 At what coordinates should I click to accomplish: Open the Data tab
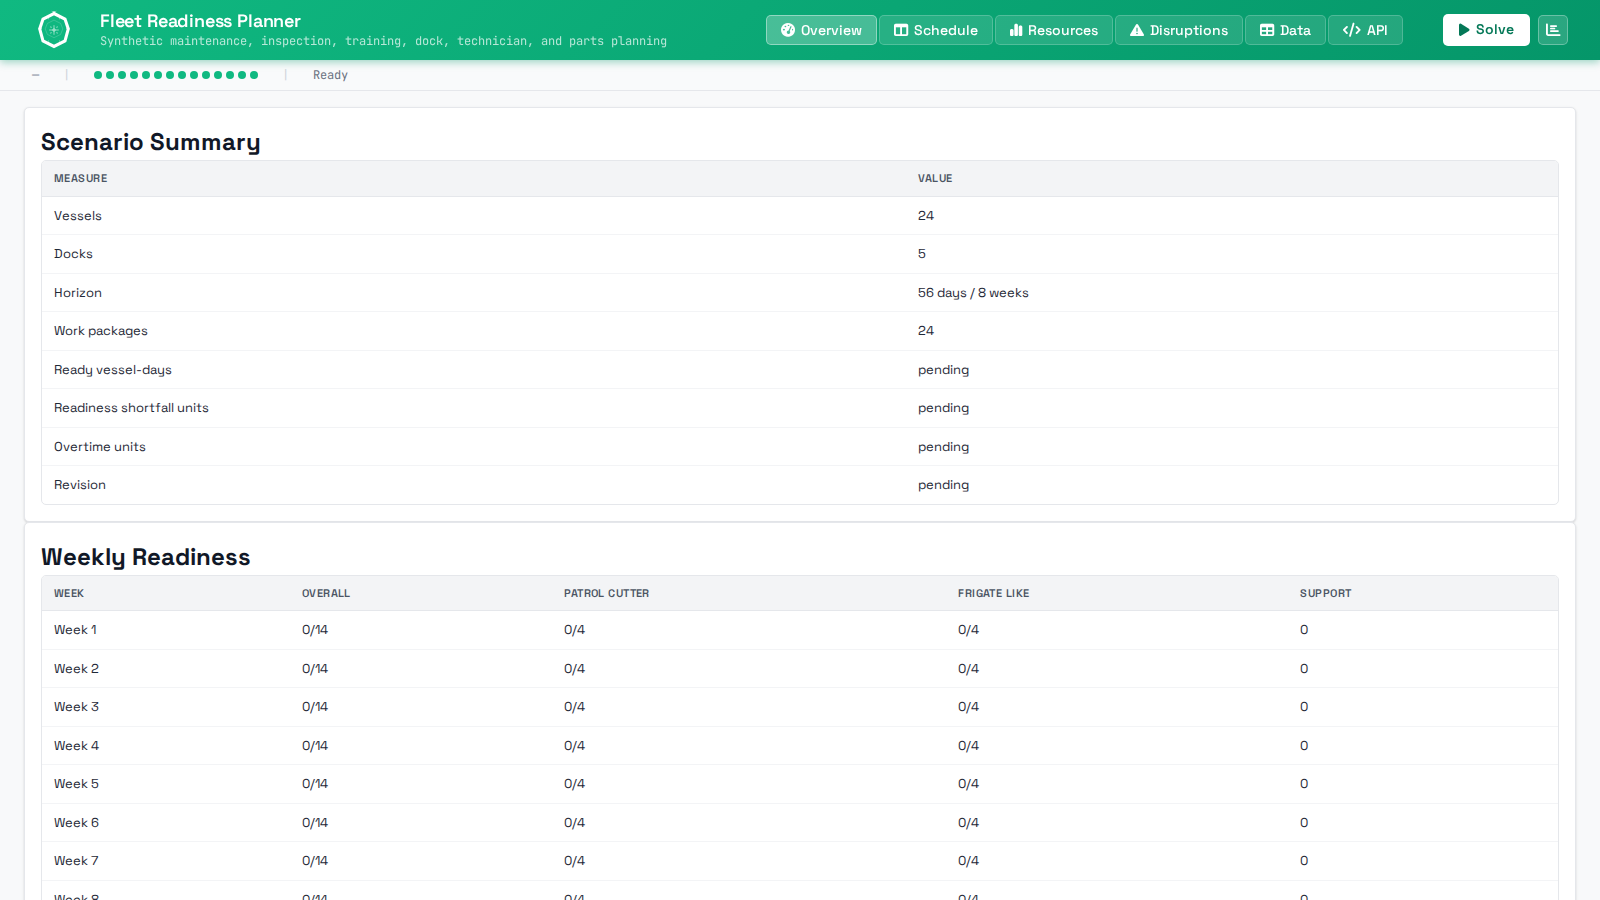(1285, 30)
